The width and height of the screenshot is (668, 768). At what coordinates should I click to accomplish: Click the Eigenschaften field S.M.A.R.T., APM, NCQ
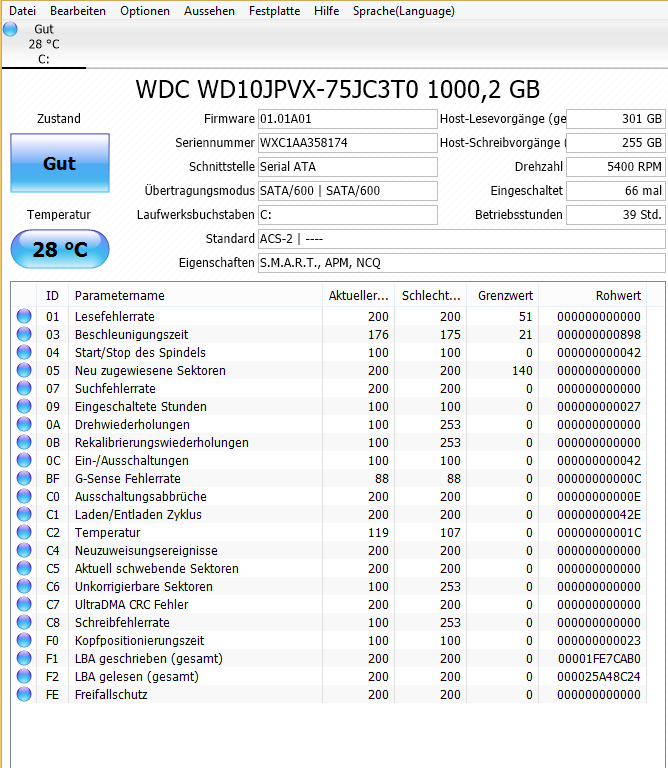pos(462,263)
